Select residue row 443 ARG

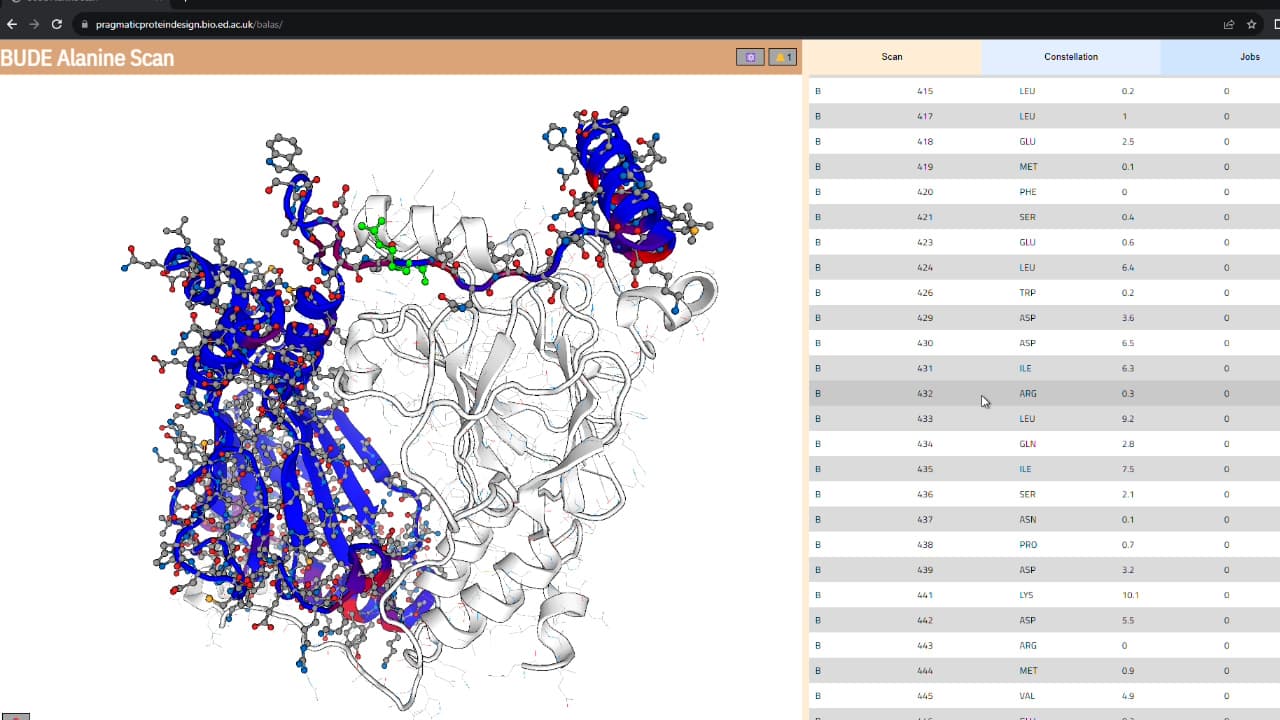1044,645
